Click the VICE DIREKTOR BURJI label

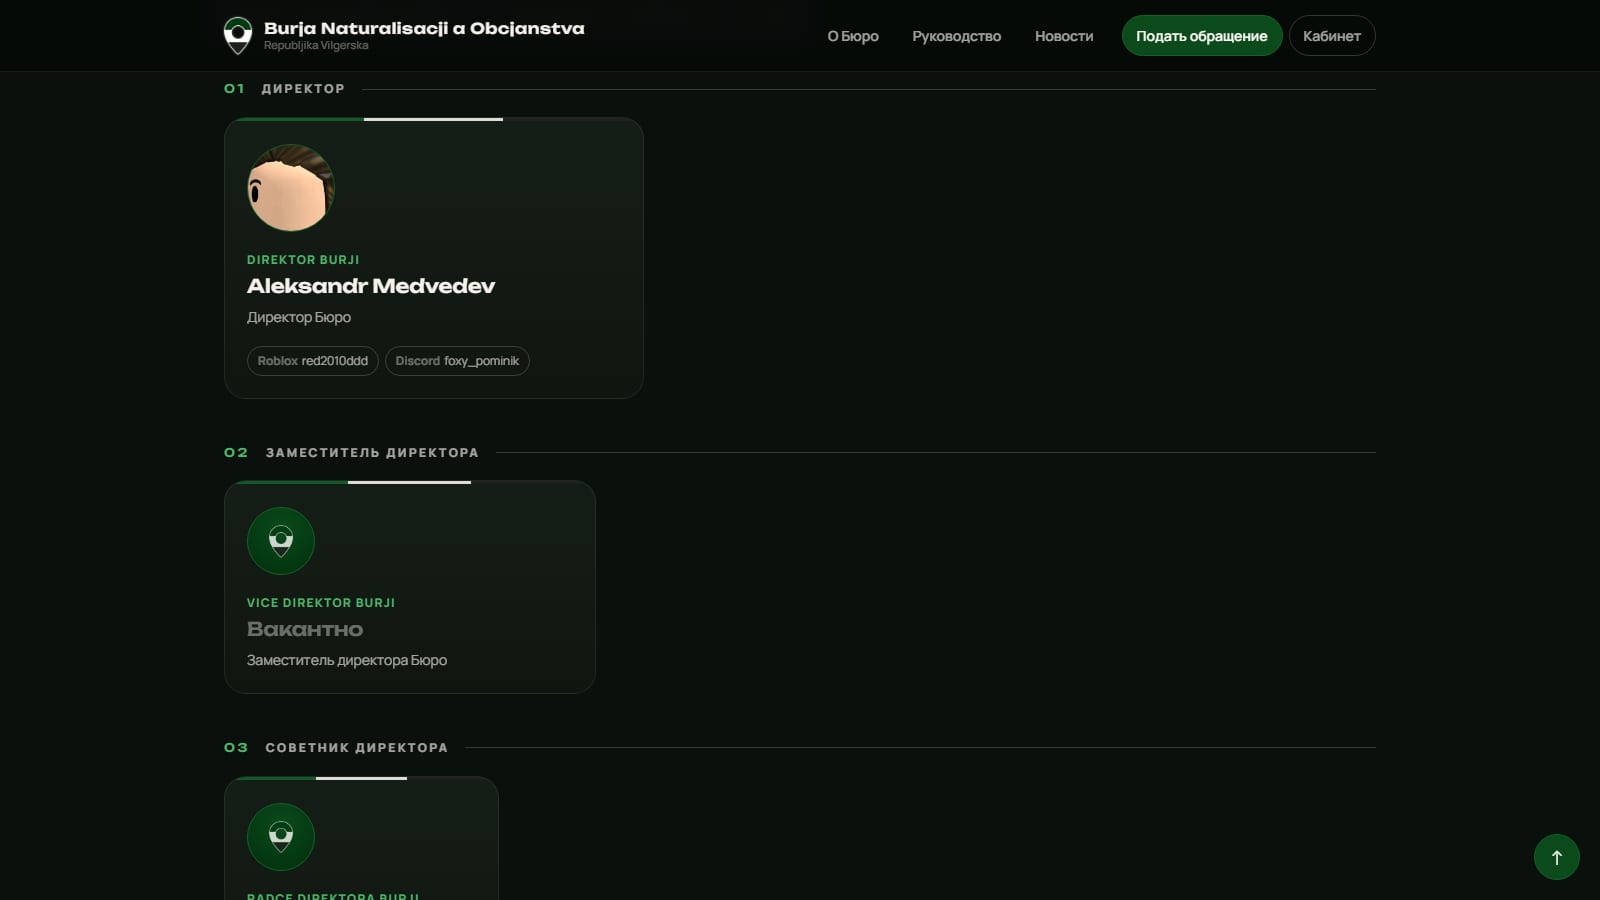click(x=321, y=603)
